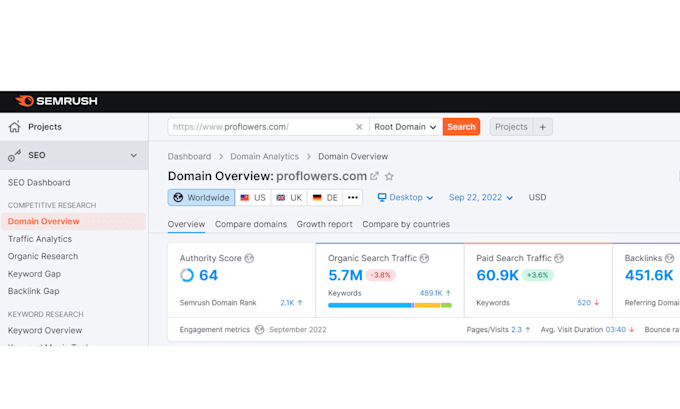Go to Domain Analytics breadcrumb
The height and width of the screenshot is (409, 680).
[265, 156]
